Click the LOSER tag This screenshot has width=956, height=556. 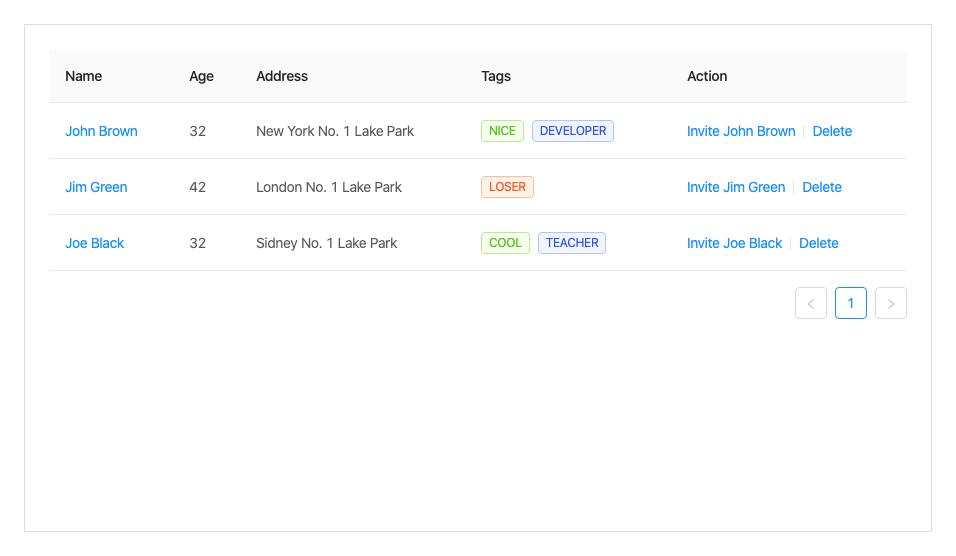click(507, 187)
